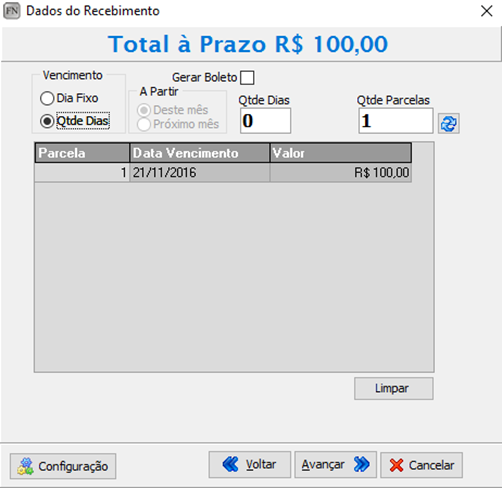
Task: Select the Dia Fixo radio option
Action: pos(47,98)
